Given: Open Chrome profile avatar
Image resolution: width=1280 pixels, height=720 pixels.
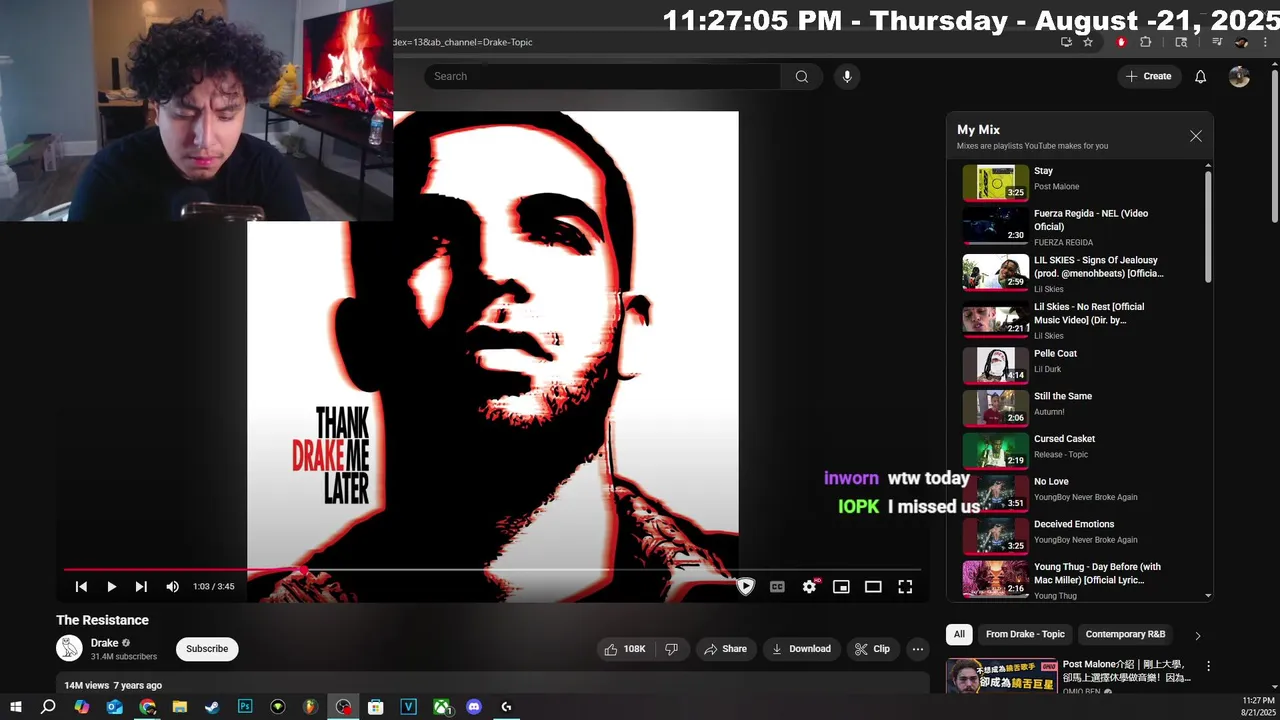Looking at the screenshot, I should coord(1241,42).
